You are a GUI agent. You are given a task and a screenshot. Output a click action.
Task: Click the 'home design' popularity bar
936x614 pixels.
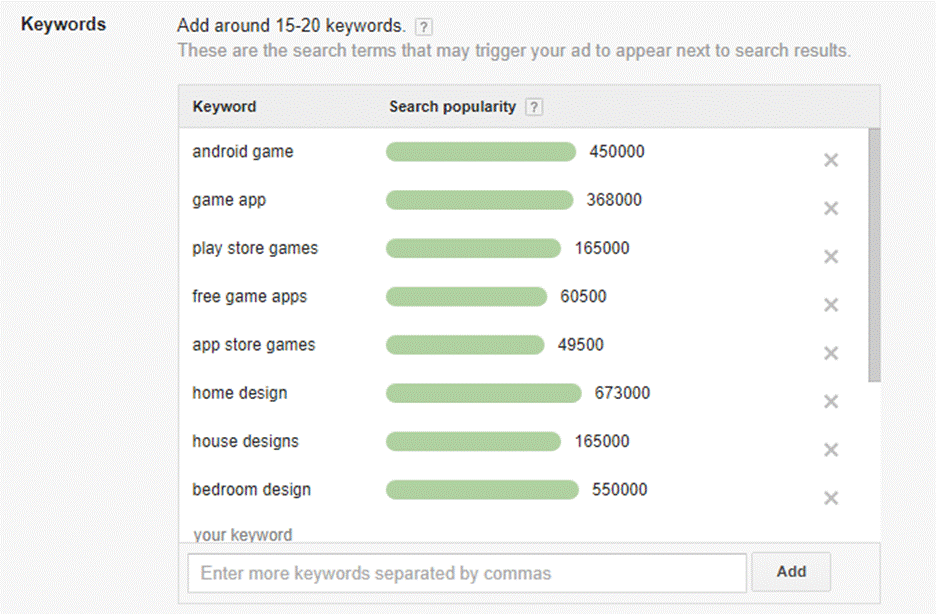tap(483, 393)
